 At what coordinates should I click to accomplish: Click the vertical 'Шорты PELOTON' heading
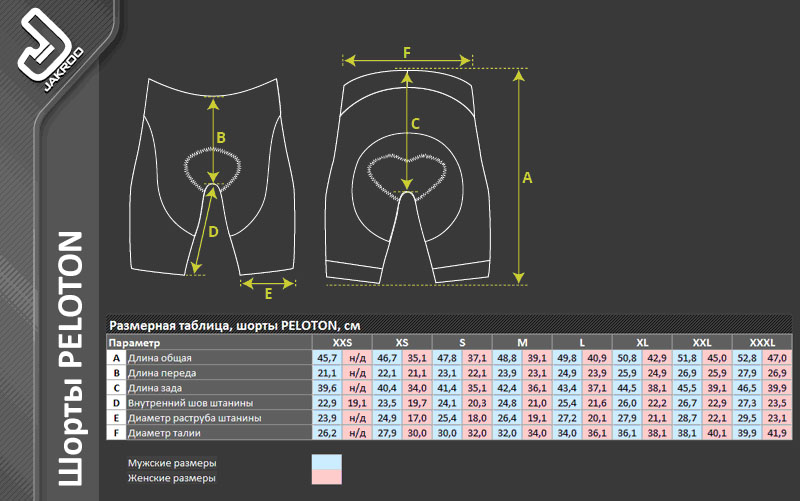pos(70,359)
